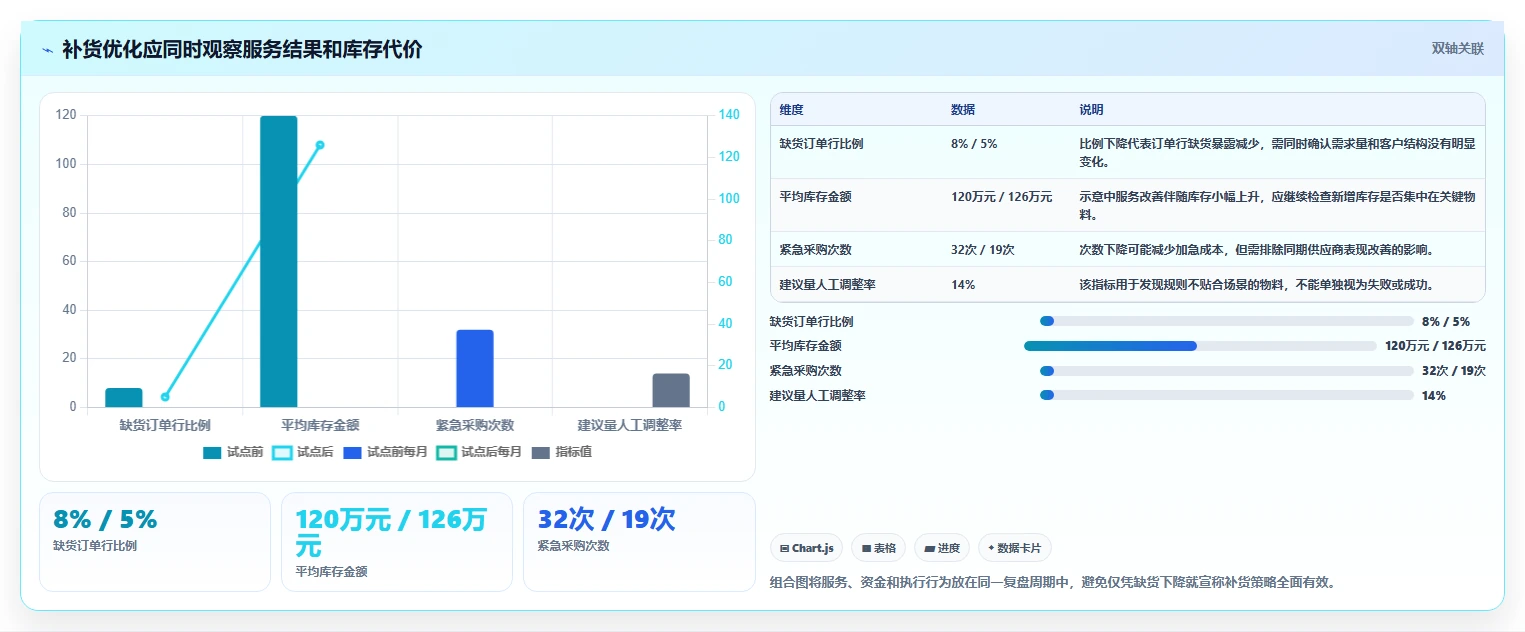
Task: Click the 缺货订单行比例 progress bar
Action: pos(1227,321)
